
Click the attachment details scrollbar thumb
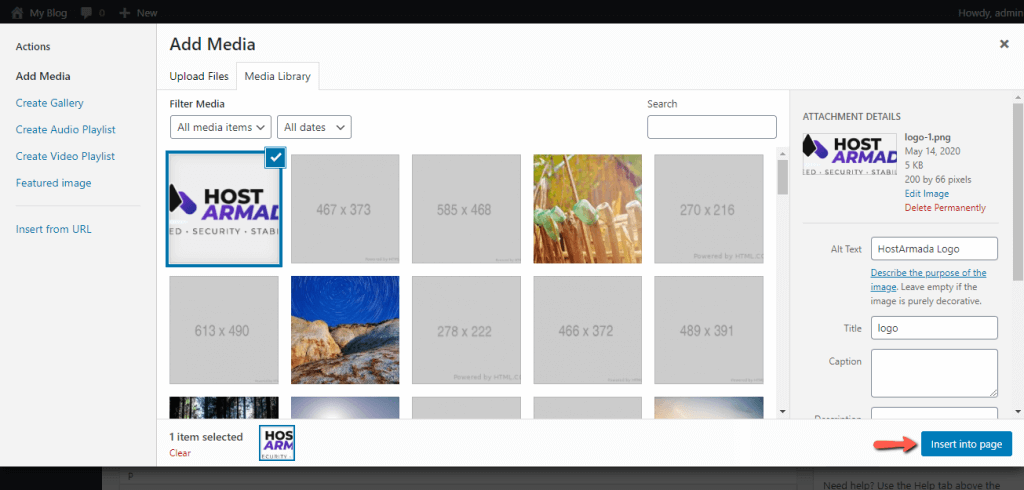tap(1018, 193)
